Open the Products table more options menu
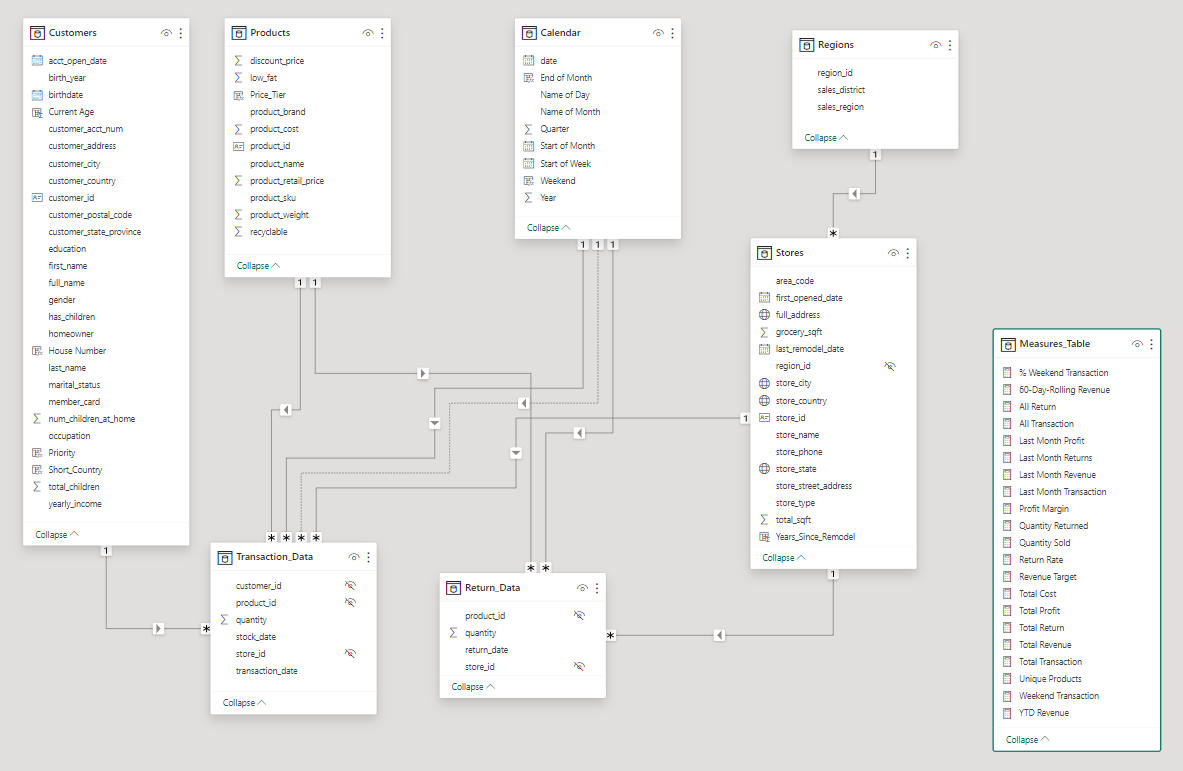Viewport: 1183px width, 771px height. click(x=382, y=33)
